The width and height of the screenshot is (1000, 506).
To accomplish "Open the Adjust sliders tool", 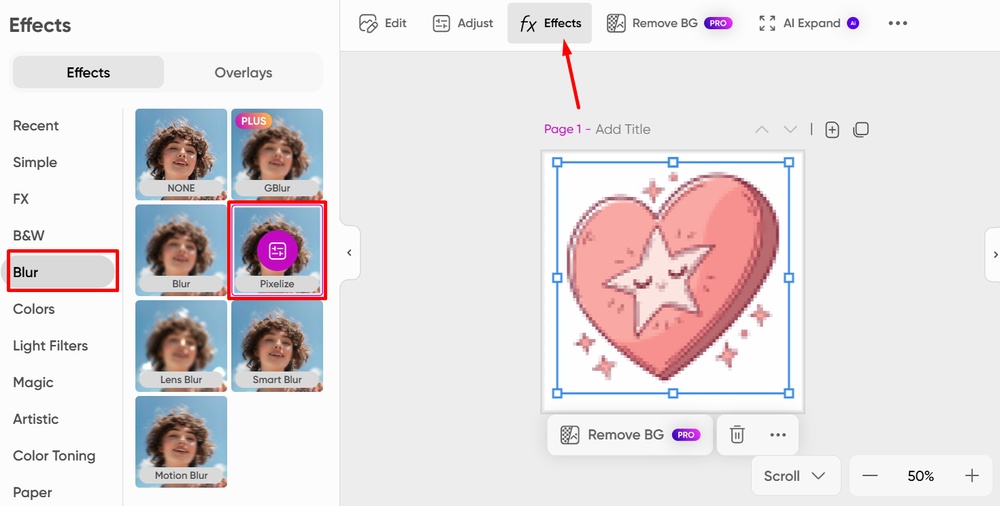I will click(x=462, y=24).
